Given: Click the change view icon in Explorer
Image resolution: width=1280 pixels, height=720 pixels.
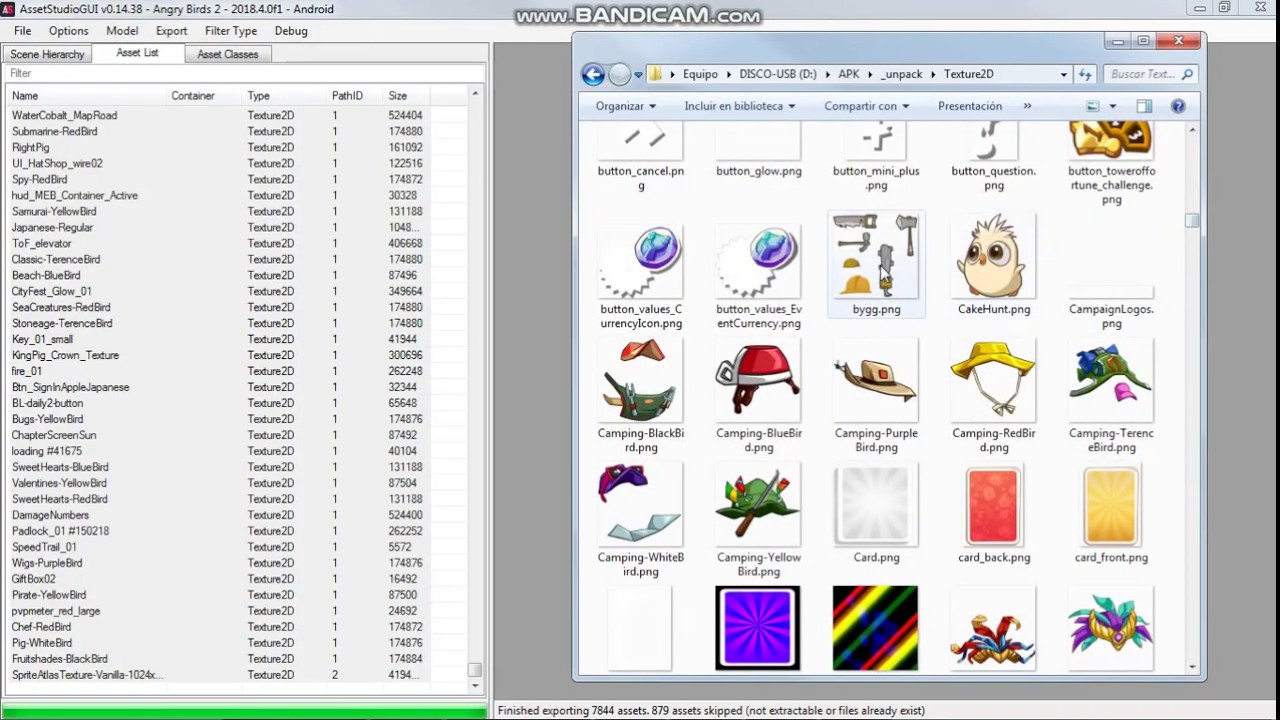Looking at the screenshot, I should point(1093,106).
